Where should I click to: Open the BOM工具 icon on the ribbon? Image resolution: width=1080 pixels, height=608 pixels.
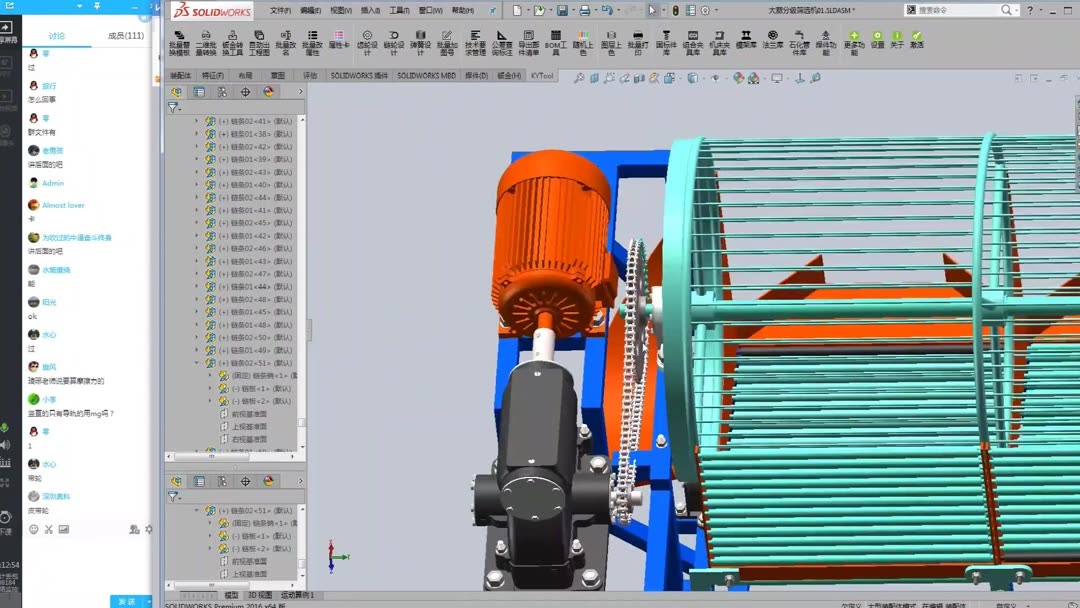pyautogui.click(x=557, y=42)
